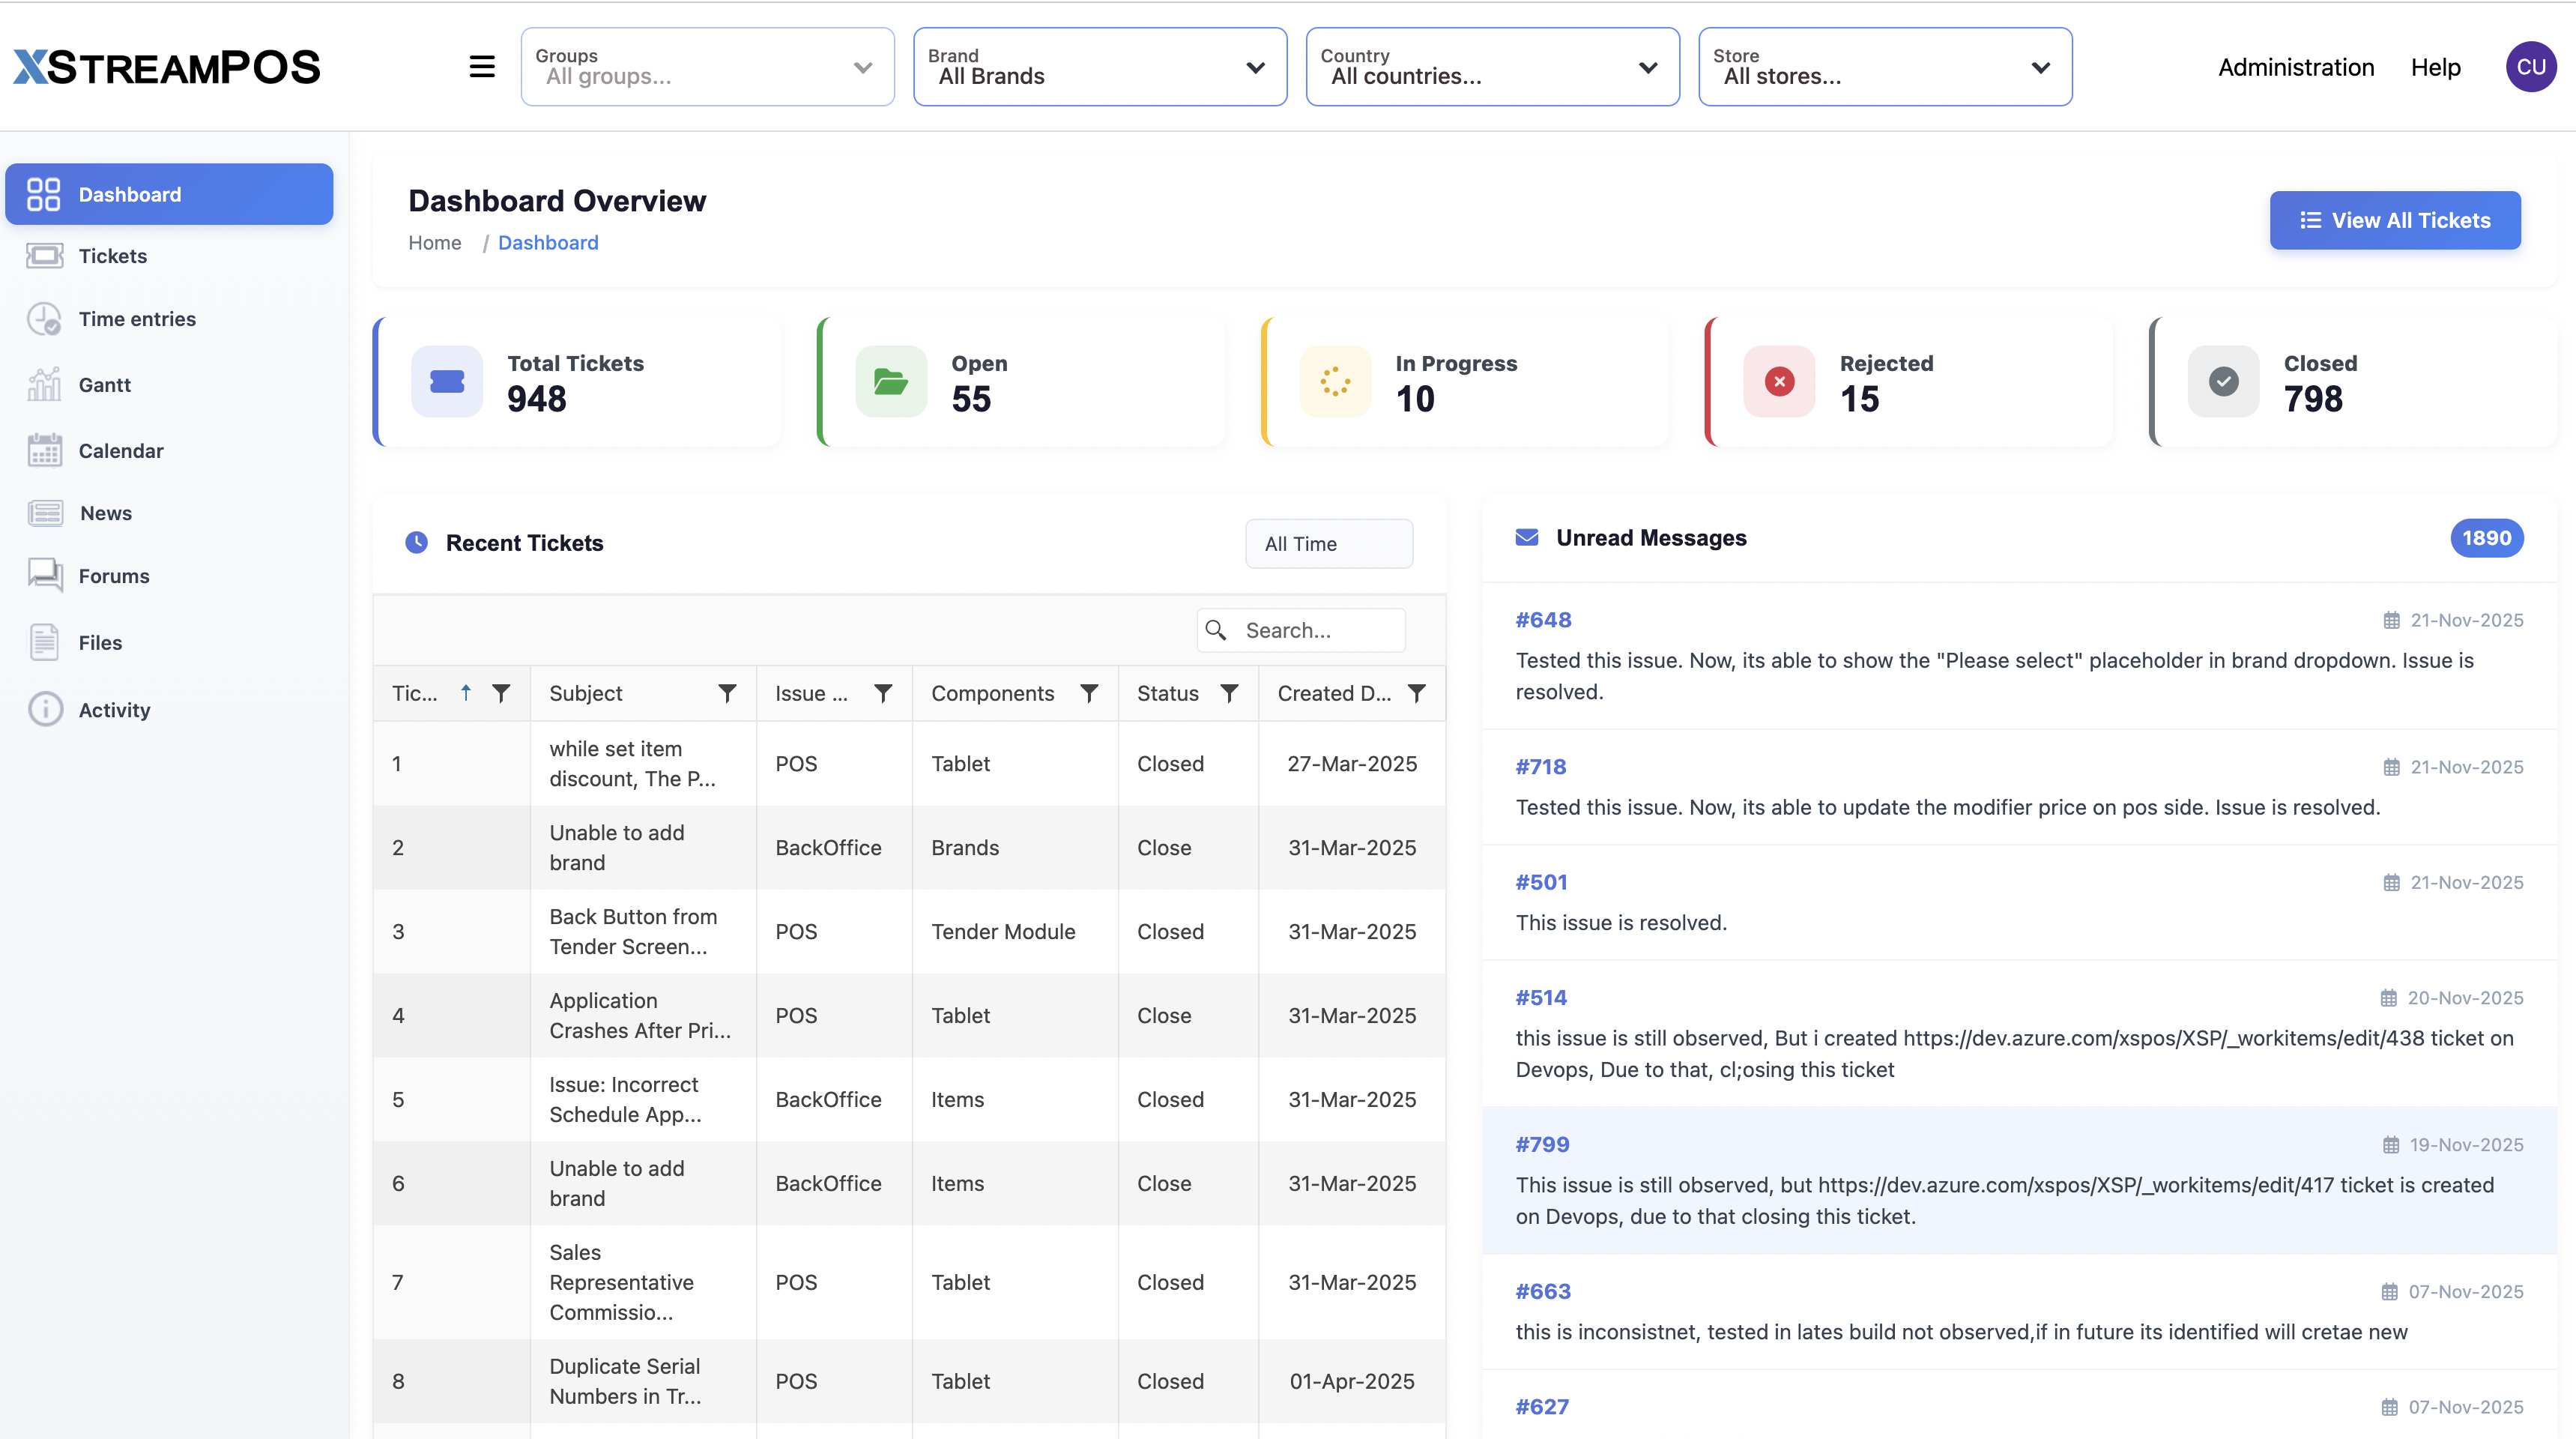
Task: Open ticket #648 message link
Action: [x=1543, y=620]
